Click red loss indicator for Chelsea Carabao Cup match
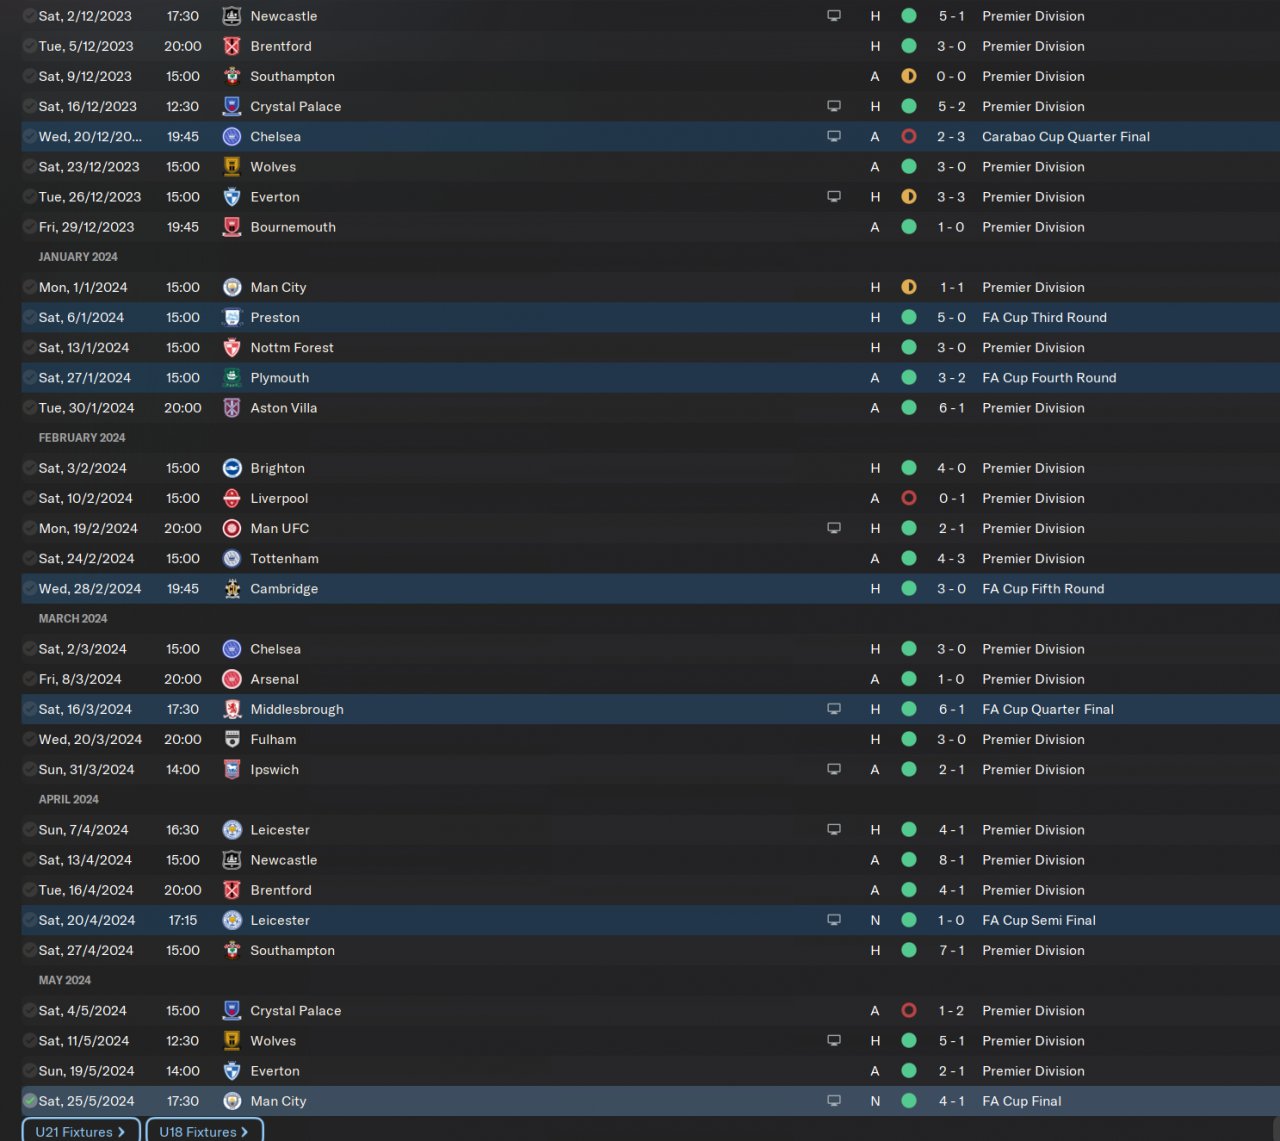This screenshot has height=1141, width=1280. pos(909,137)
